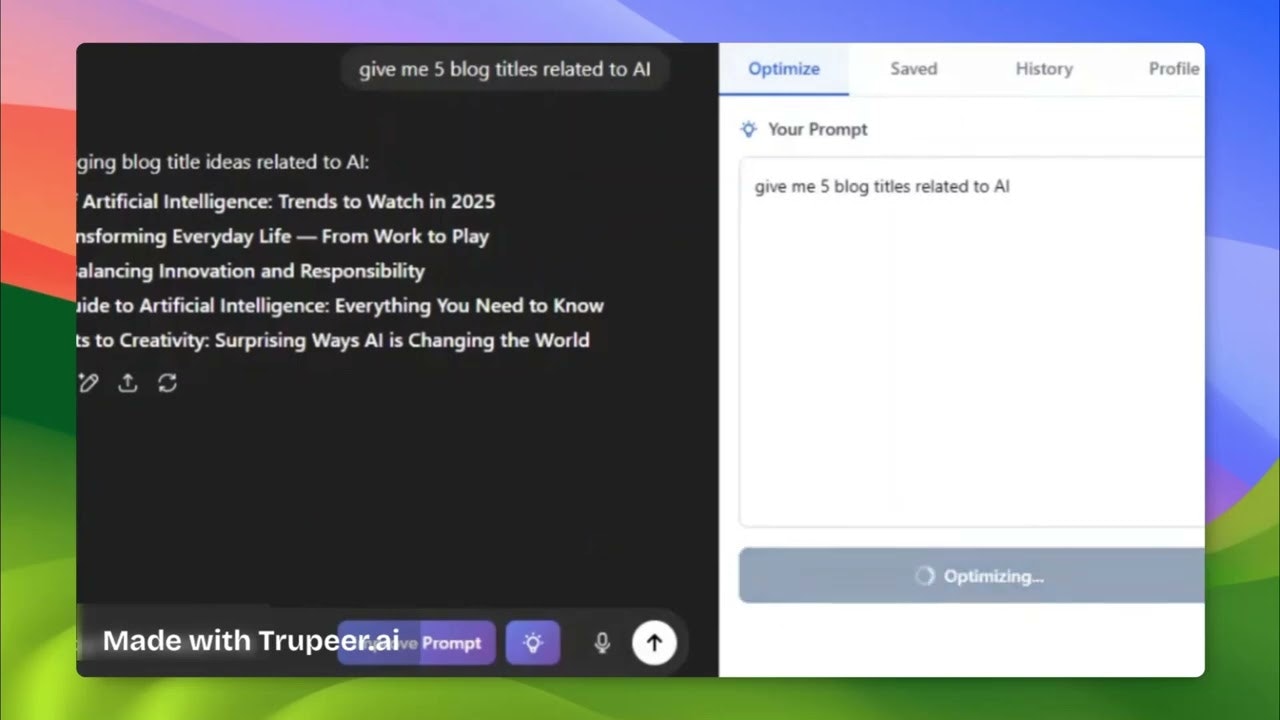Image resolution: width=1280 pixels, height=720 pixels.
Task: Regenerate the blog titles response
Action: point(166,383)
